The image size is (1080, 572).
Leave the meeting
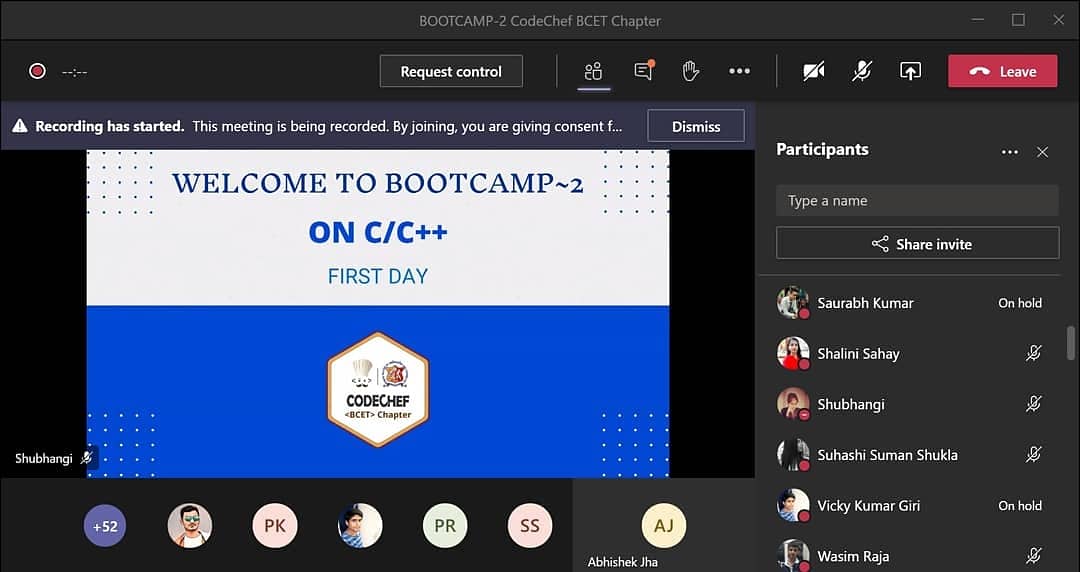1002,72
